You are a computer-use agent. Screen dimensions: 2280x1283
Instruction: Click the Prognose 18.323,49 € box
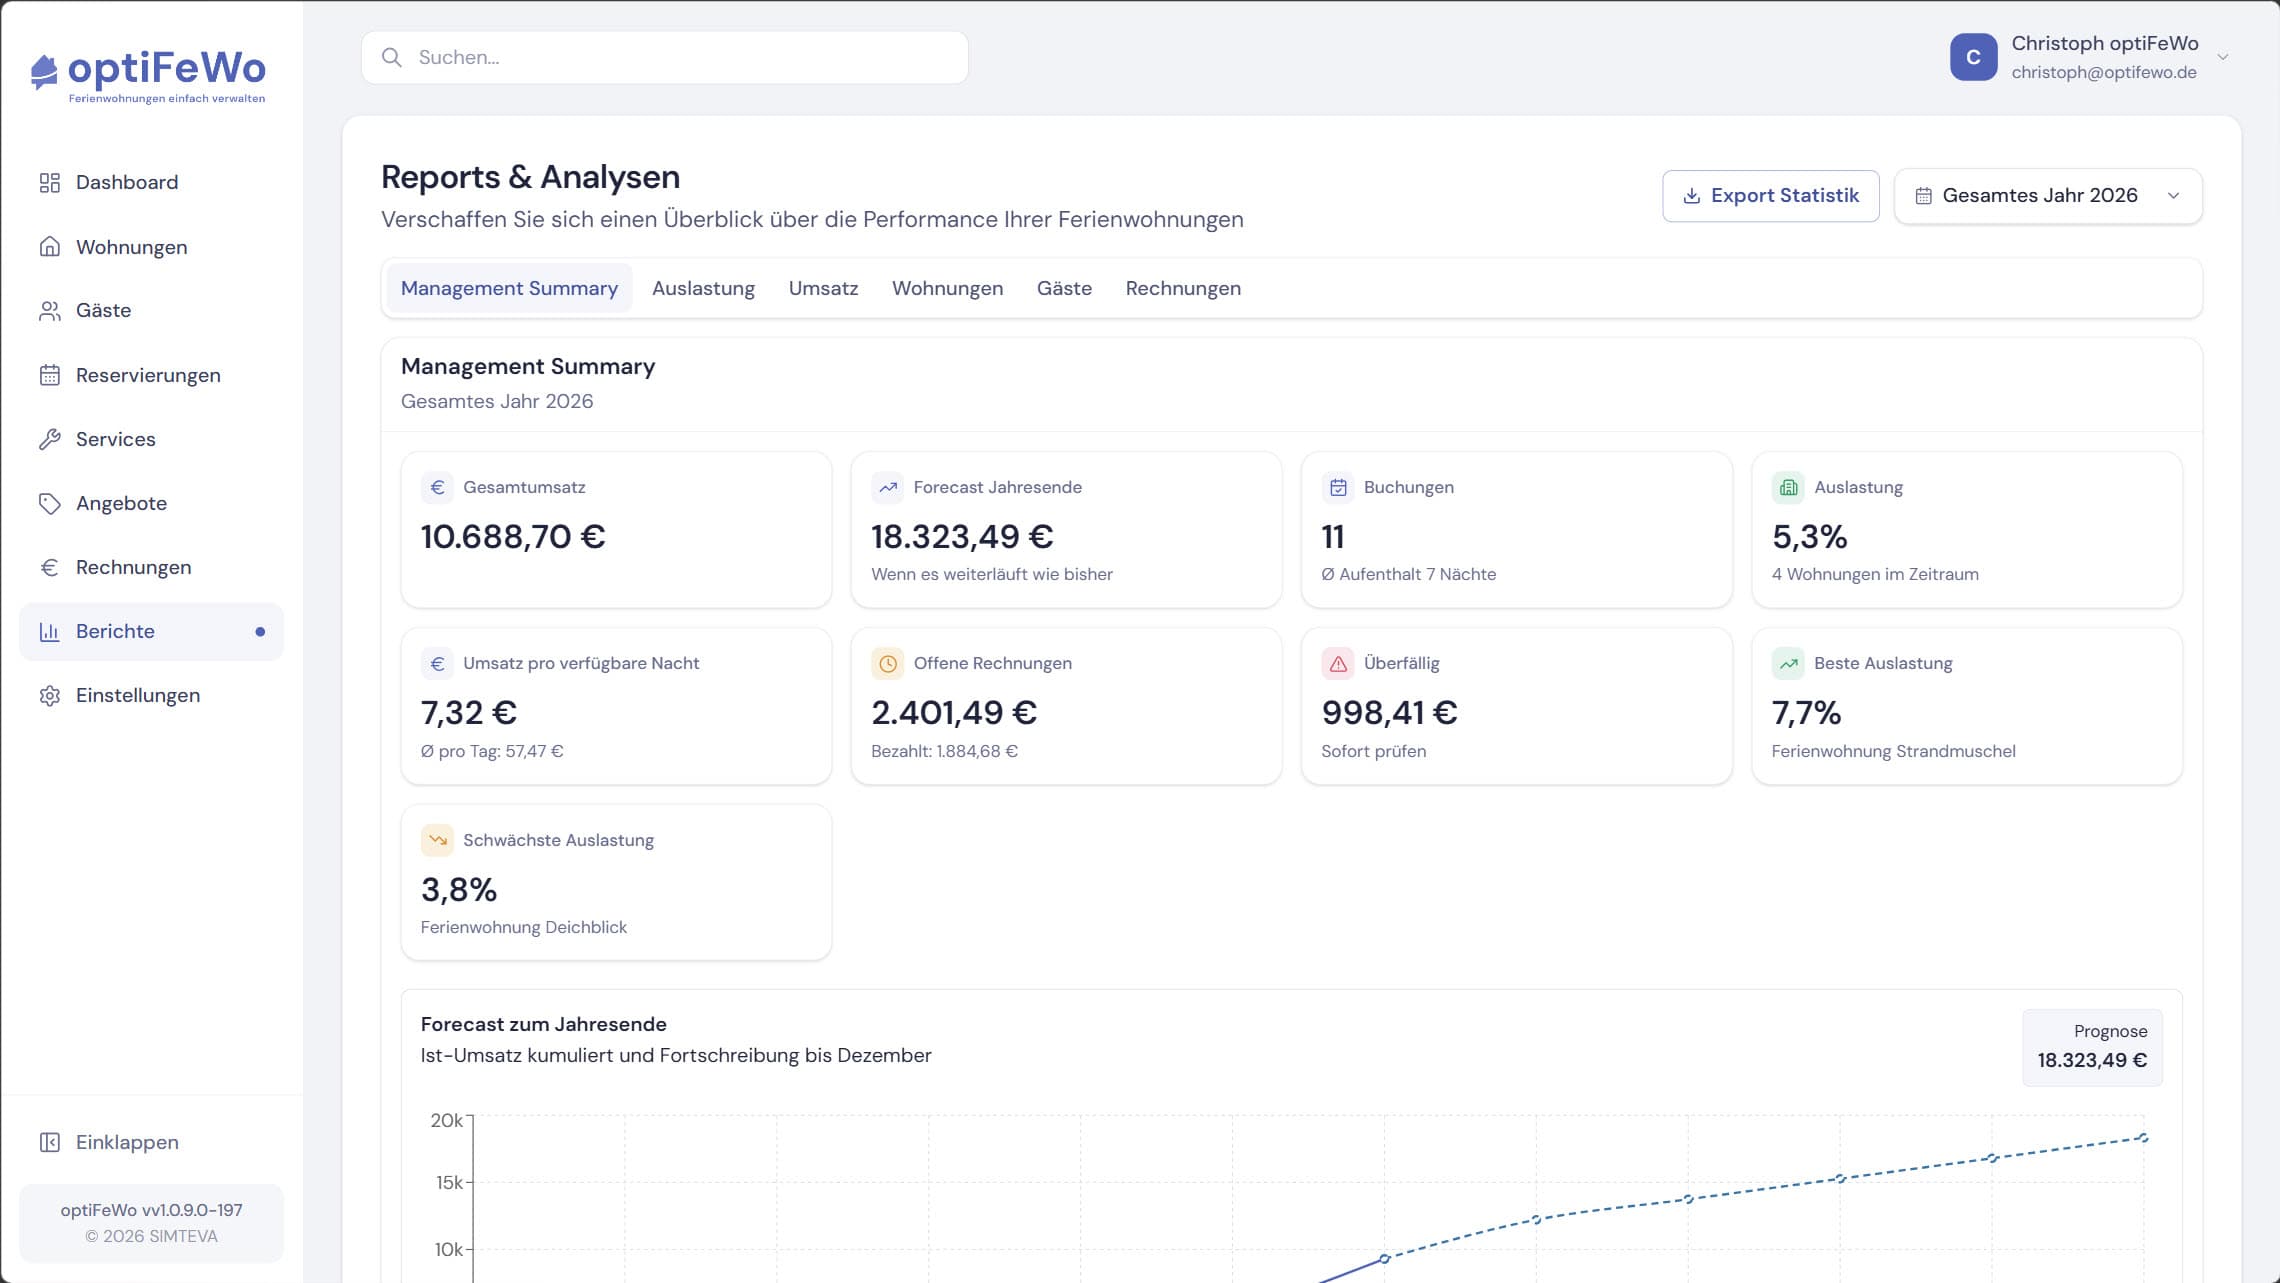pyautogui.click(x=2092, y=1047)
